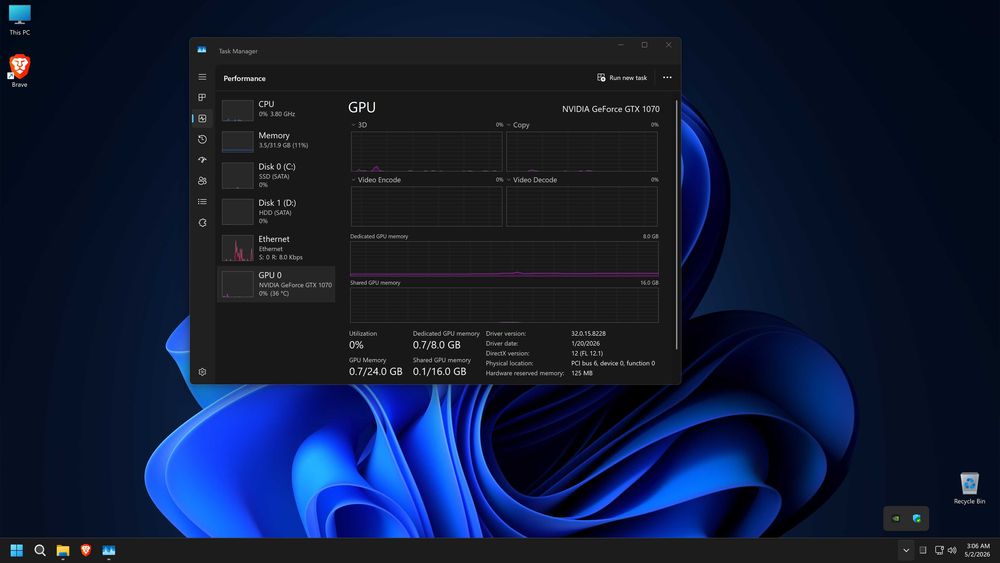Click the NVIDIA GeForce GTX 1070 title text

[x=610, y=109]
